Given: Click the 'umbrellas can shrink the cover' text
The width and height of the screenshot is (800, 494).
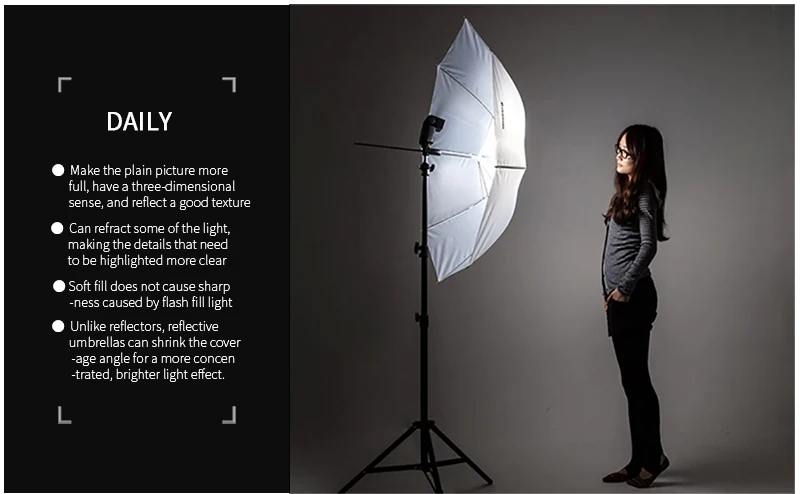Looking at the screenshot, I should tap(155, 342).
